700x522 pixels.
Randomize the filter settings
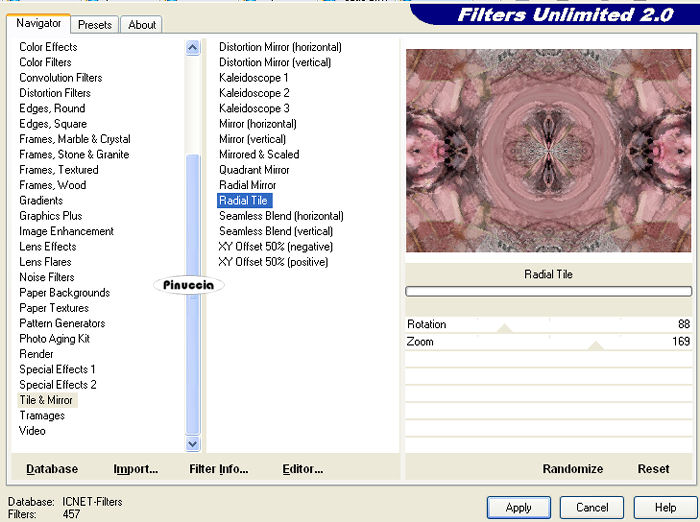pos(572,469)
